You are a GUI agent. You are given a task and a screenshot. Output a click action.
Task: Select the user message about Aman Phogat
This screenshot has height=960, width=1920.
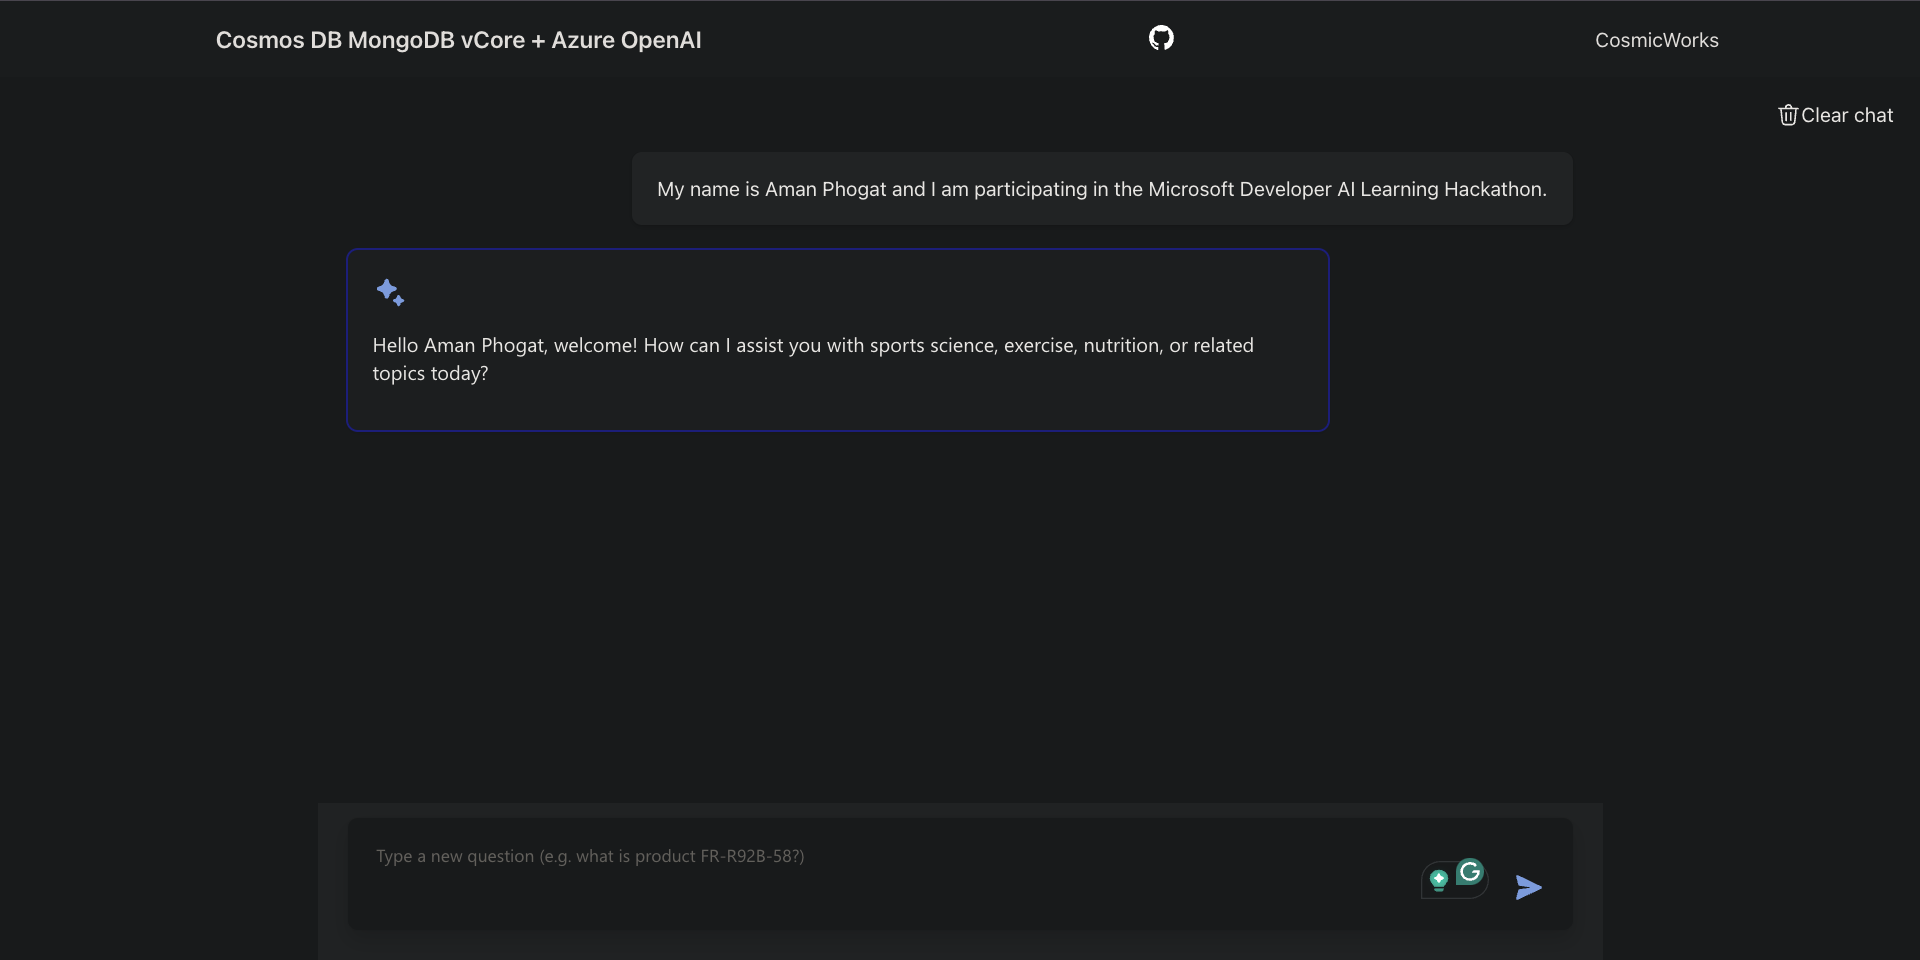(x=1102, y=189)
